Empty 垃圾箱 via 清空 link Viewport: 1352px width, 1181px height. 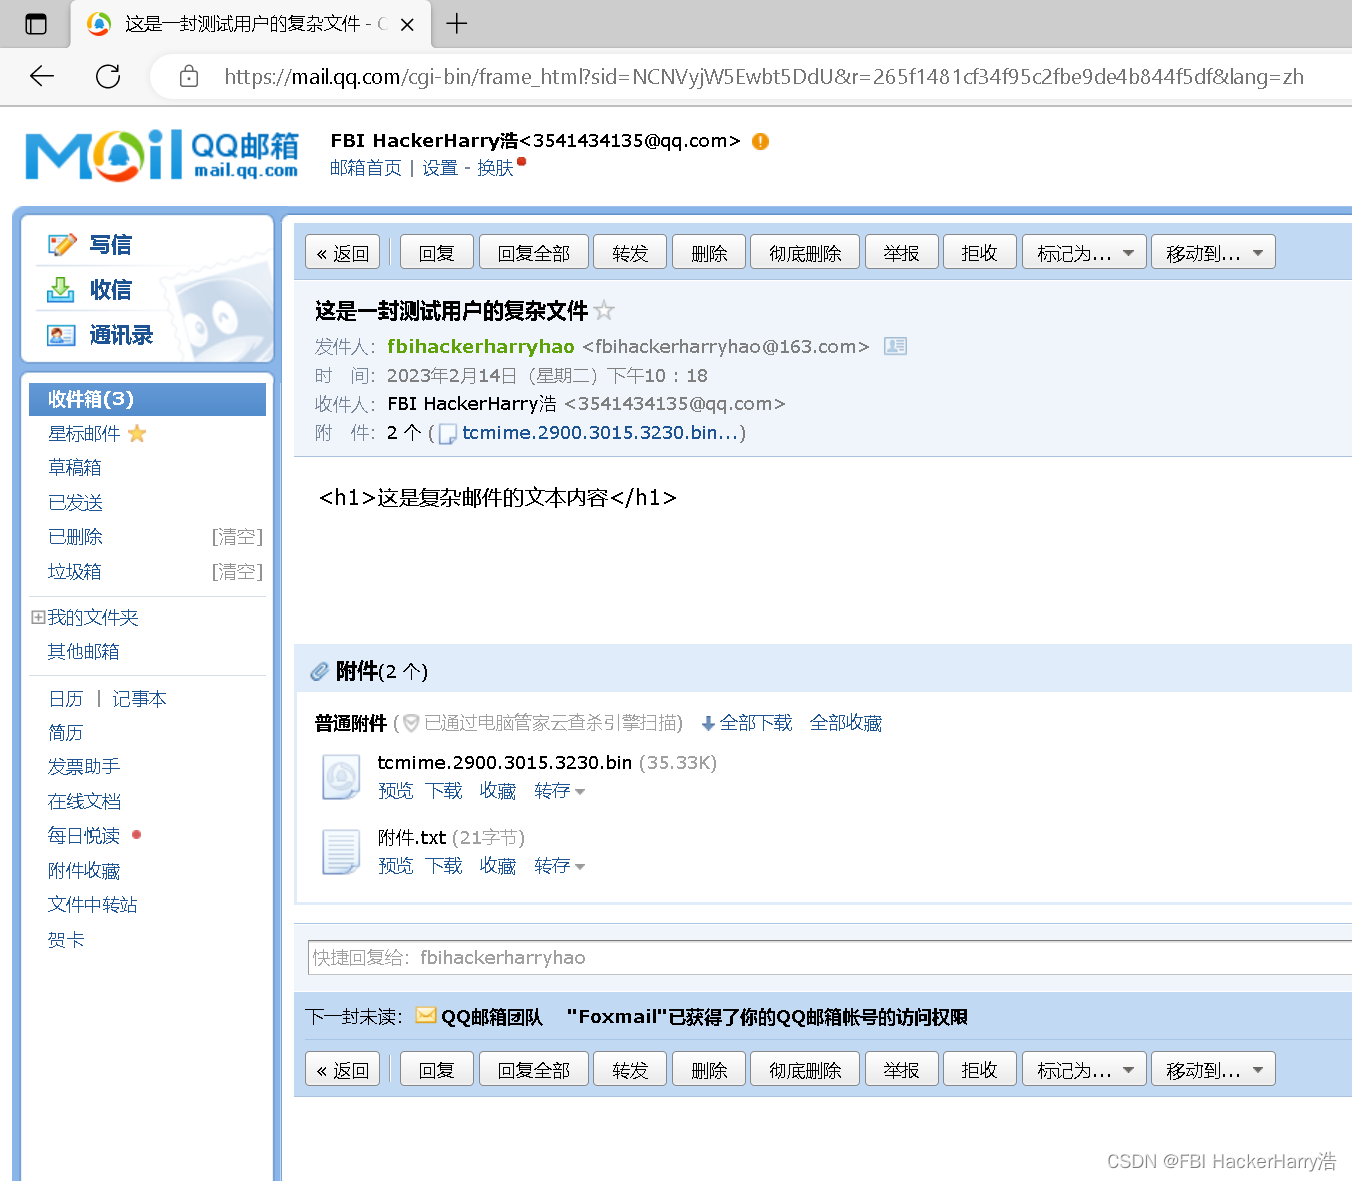click(237, 571)
